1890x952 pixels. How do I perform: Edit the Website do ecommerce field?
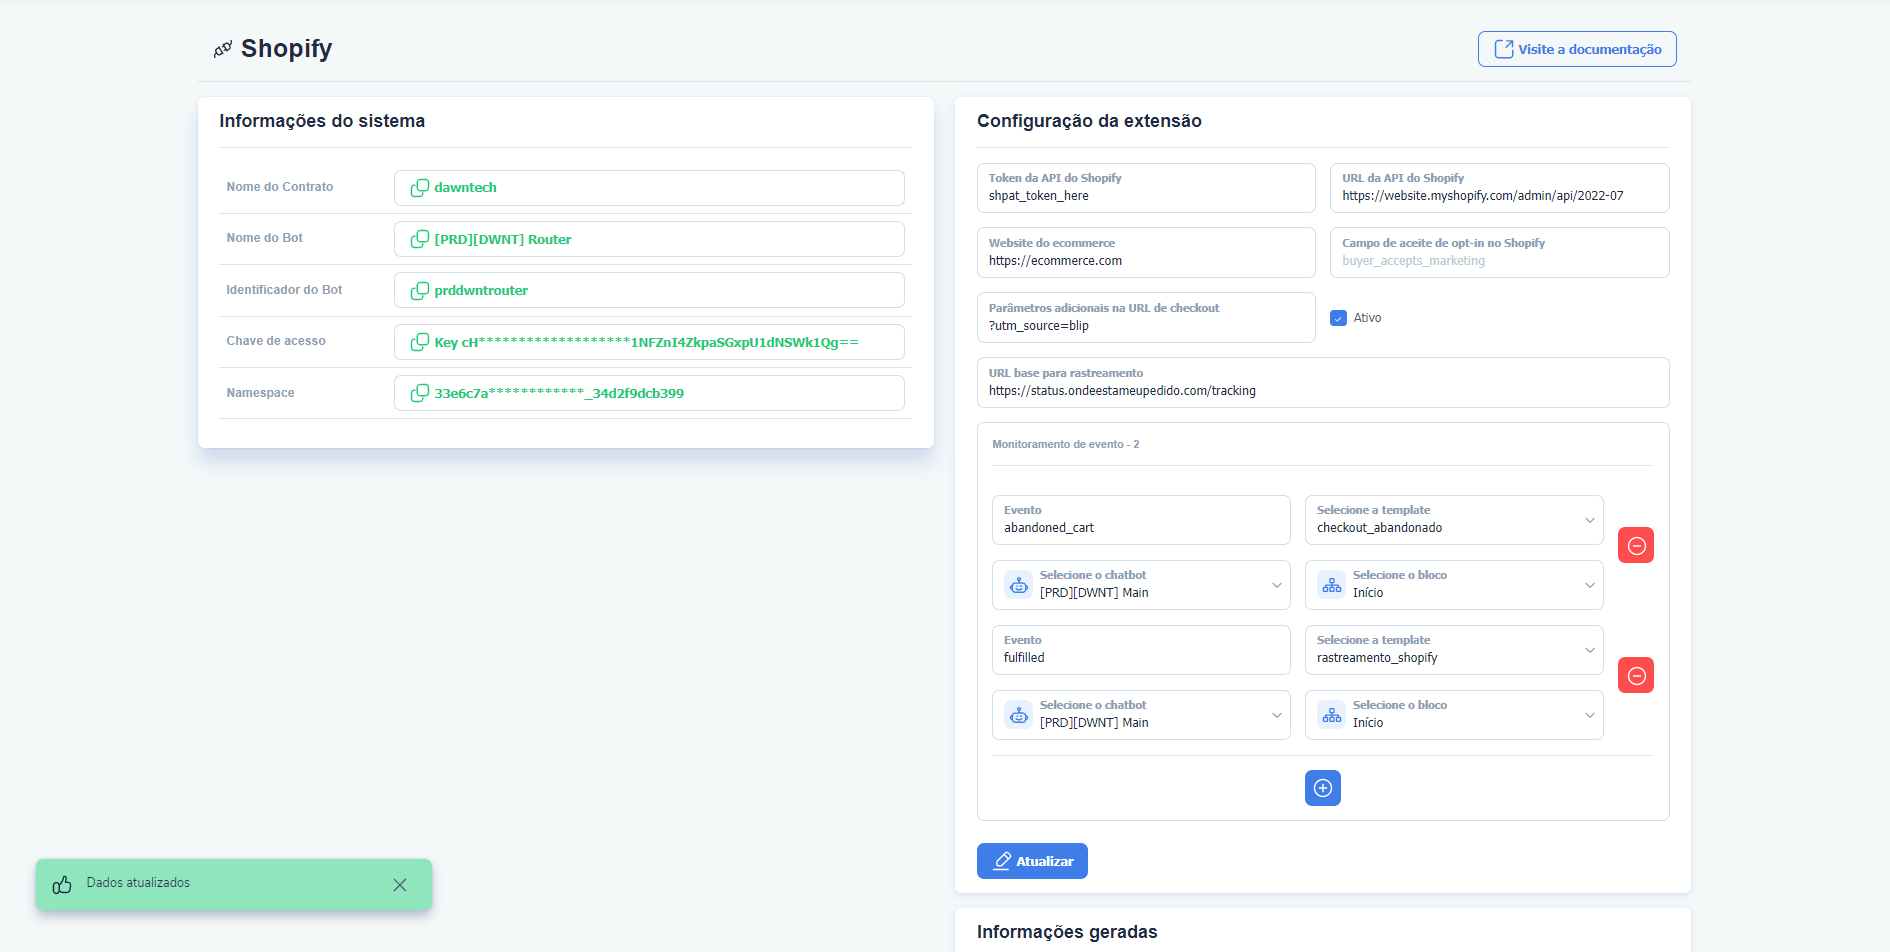[x=1146, y=253]
